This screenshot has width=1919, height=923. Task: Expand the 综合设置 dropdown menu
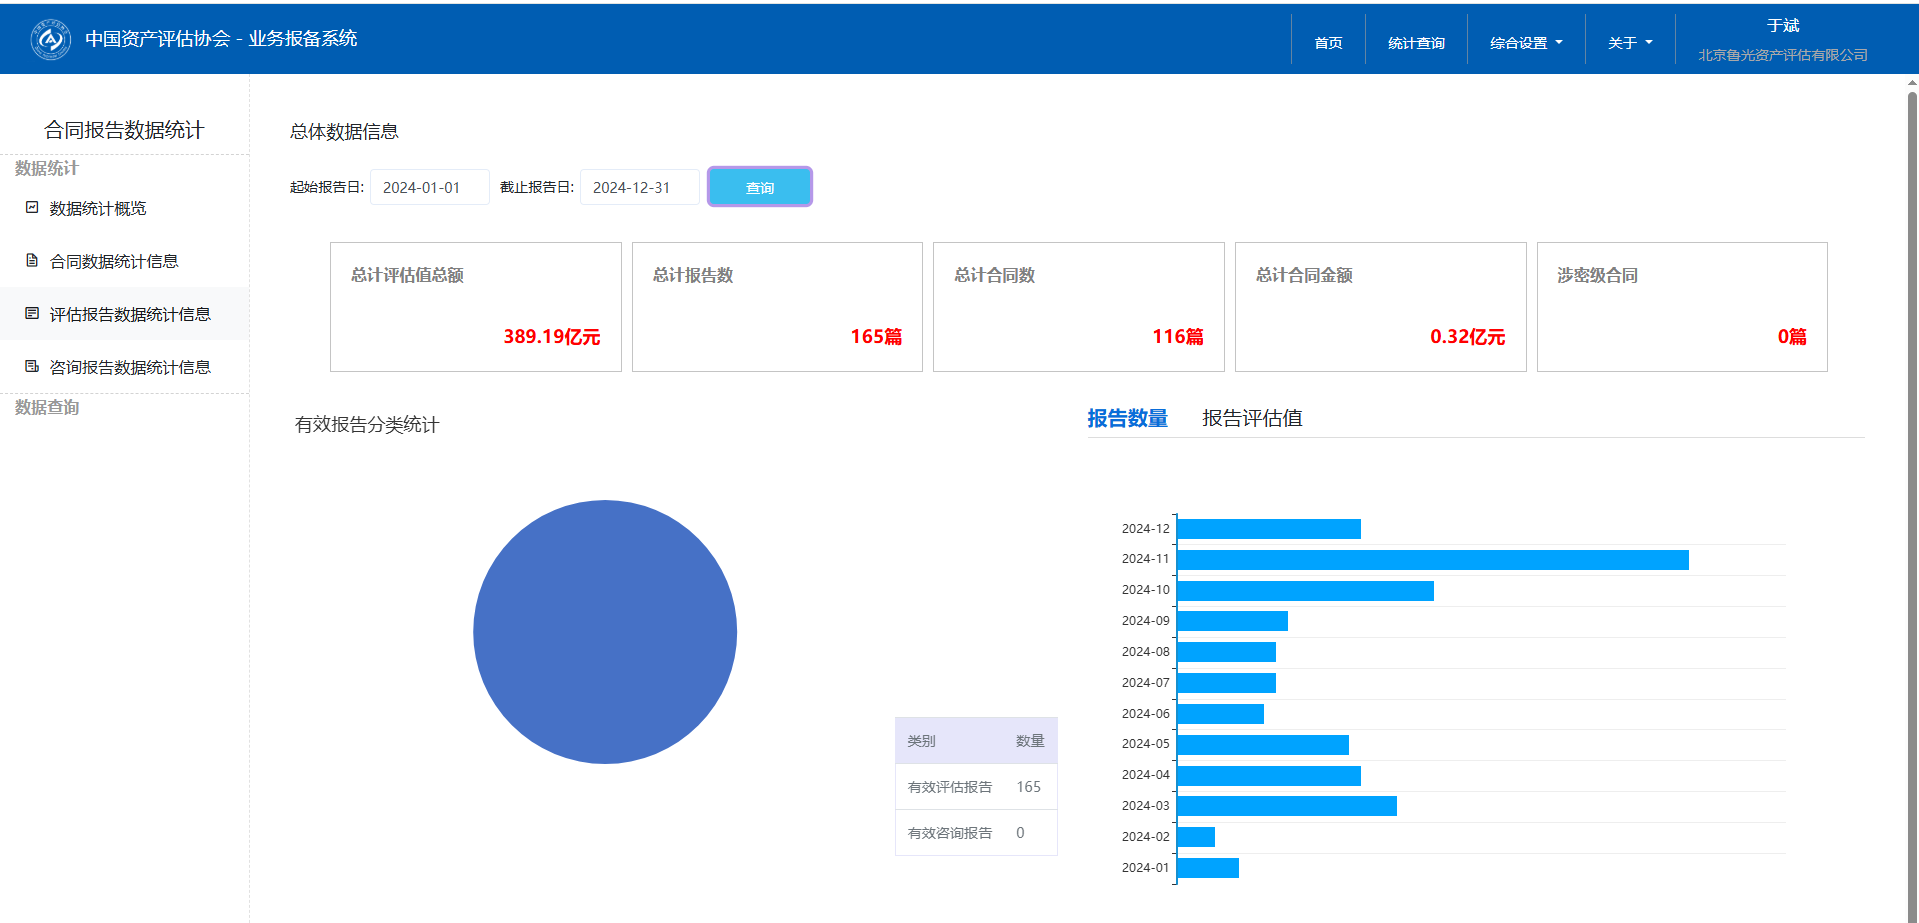pos(1525,43)
